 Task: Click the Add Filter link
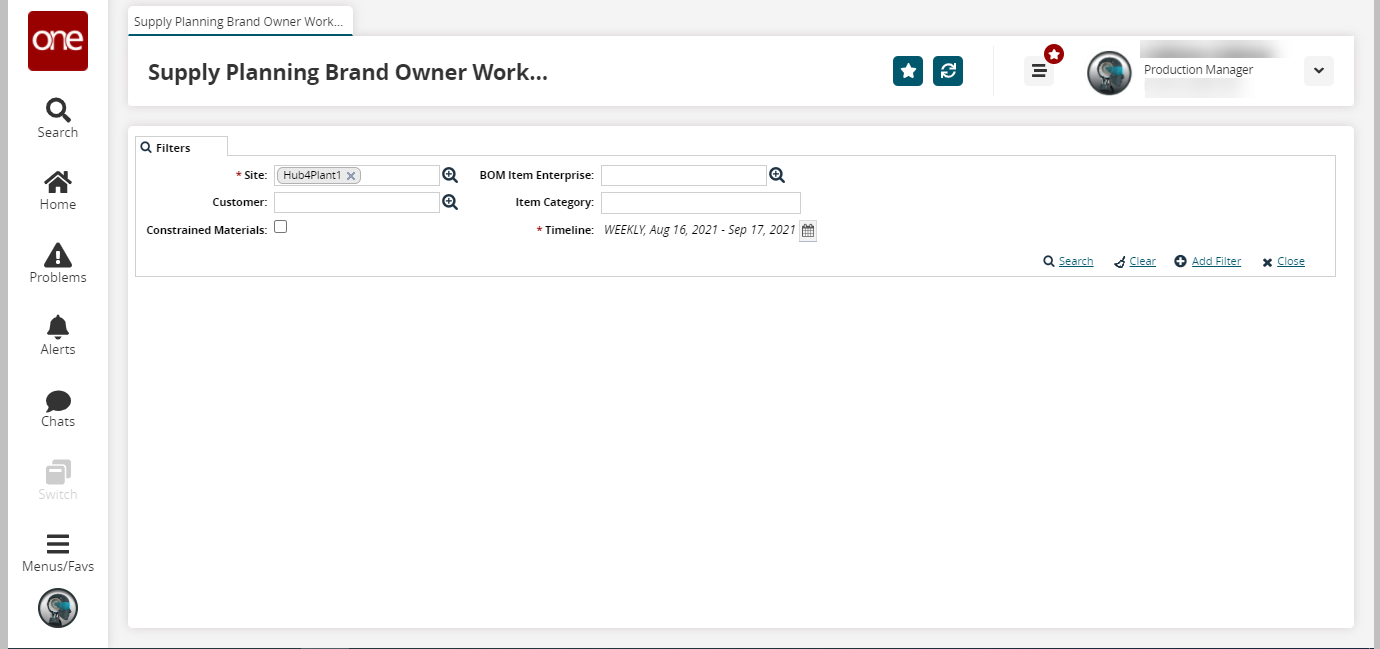tap(1216, 261)
